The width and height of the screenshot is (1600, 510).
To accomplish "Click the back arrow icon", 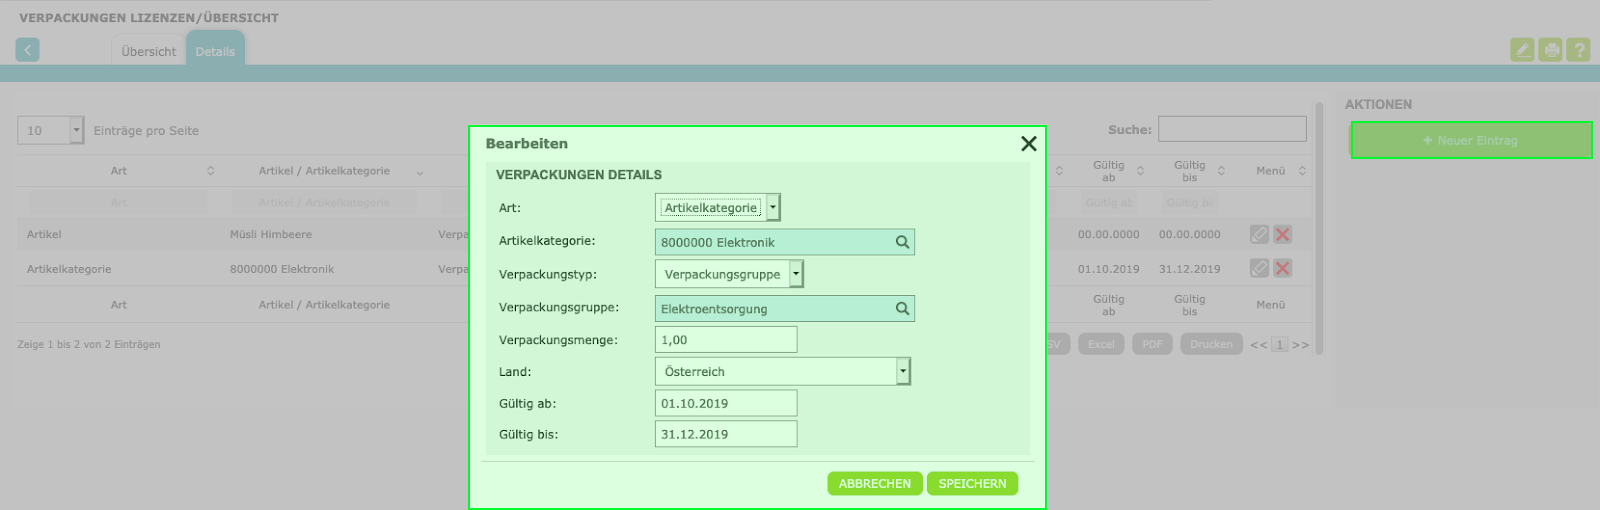I will pyautogui.click(x=28, y=49).
